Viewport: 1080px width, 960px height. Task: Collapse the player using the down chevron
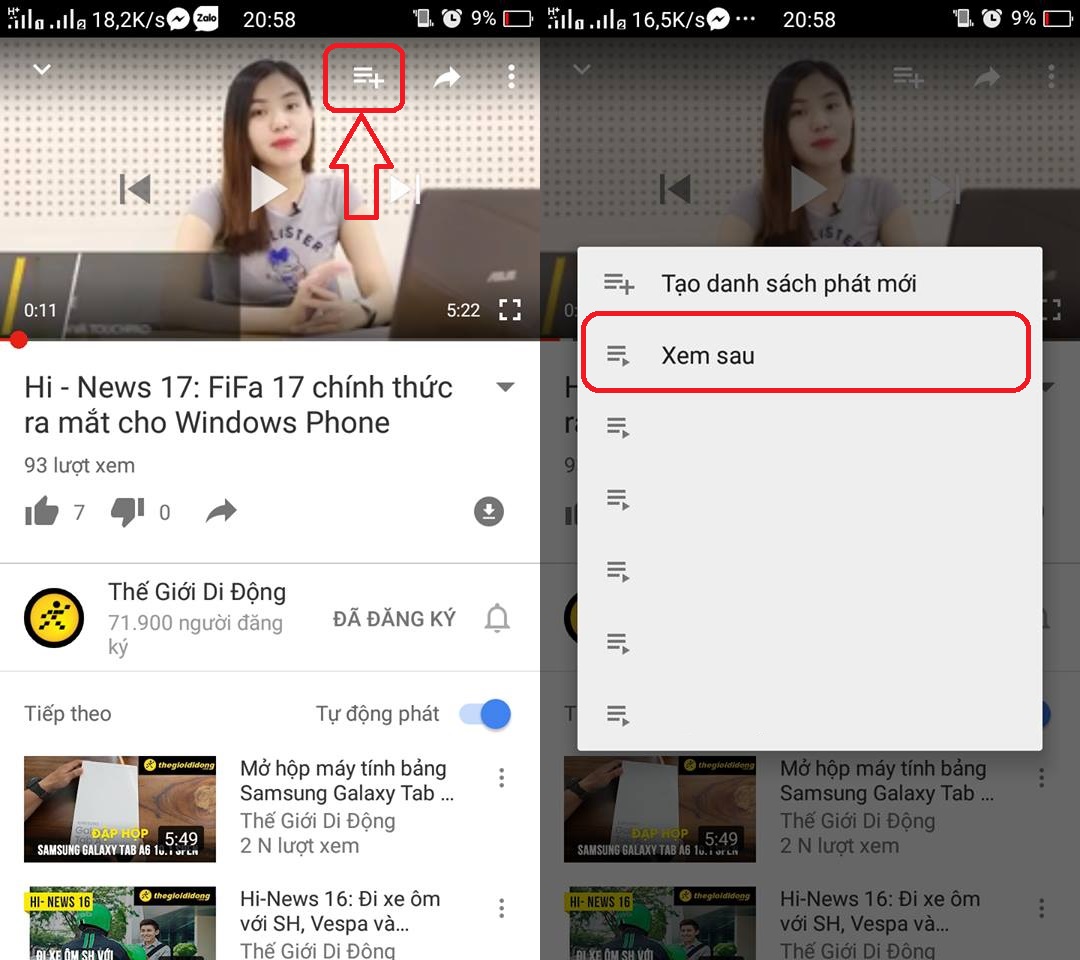click(x=41, y=70)
